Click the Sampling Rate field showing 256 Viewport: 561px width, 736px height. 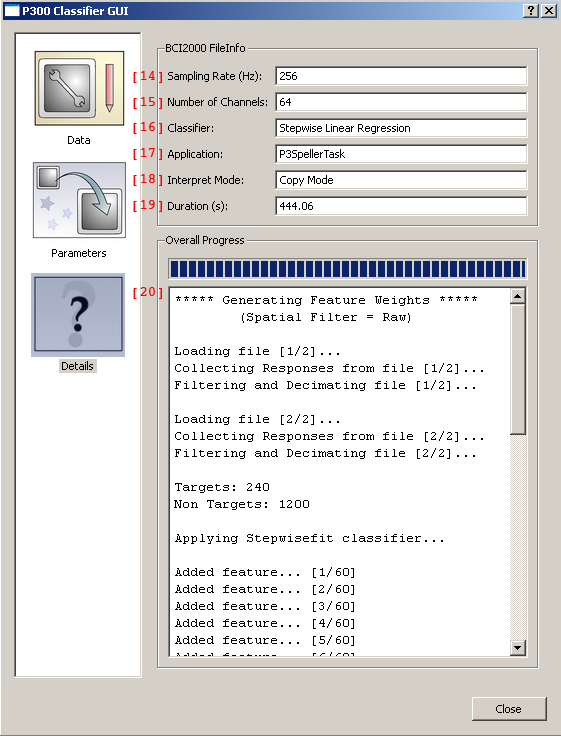tap(401, 76)
